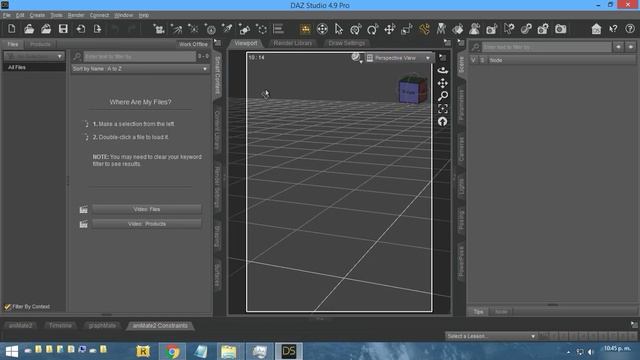The image size is (640, 360).
Task: Click the Merge file folder icon
Action: [46, 29]
